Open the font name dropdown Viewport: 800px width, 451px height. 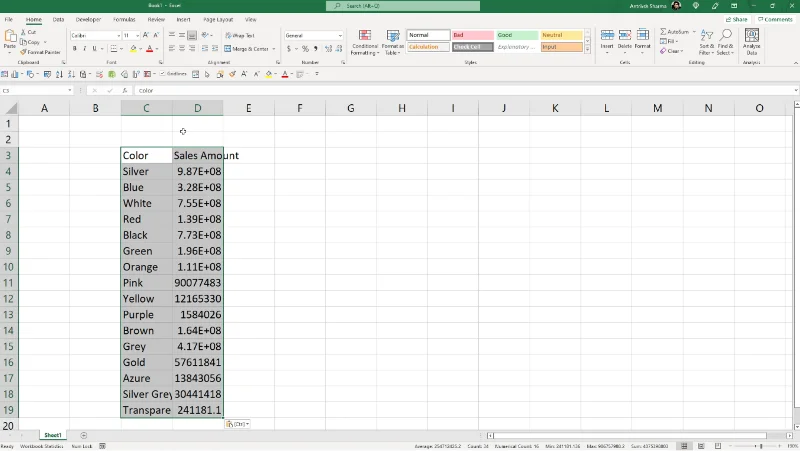coord(118,36)
